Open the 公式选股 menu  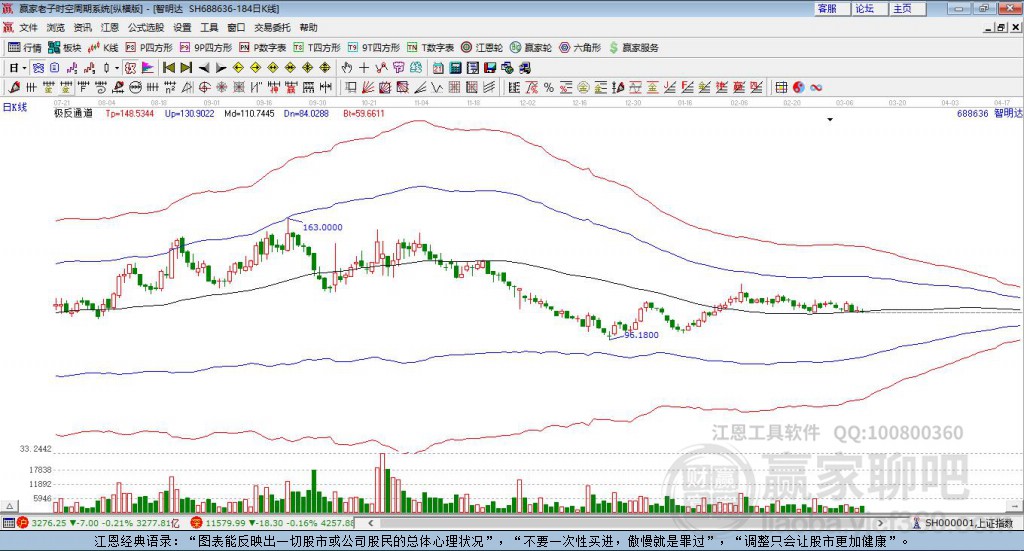point(146,27)
